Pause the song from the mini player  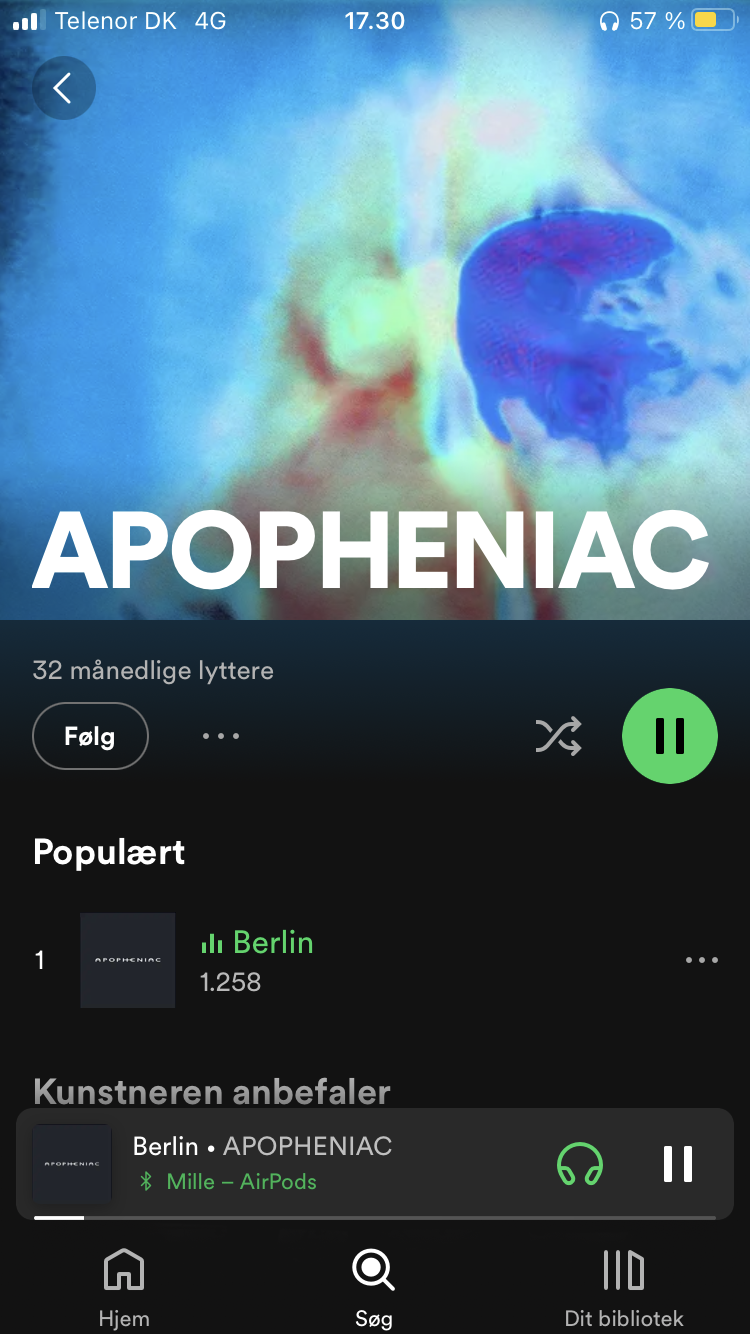[x=678, y=1164]
